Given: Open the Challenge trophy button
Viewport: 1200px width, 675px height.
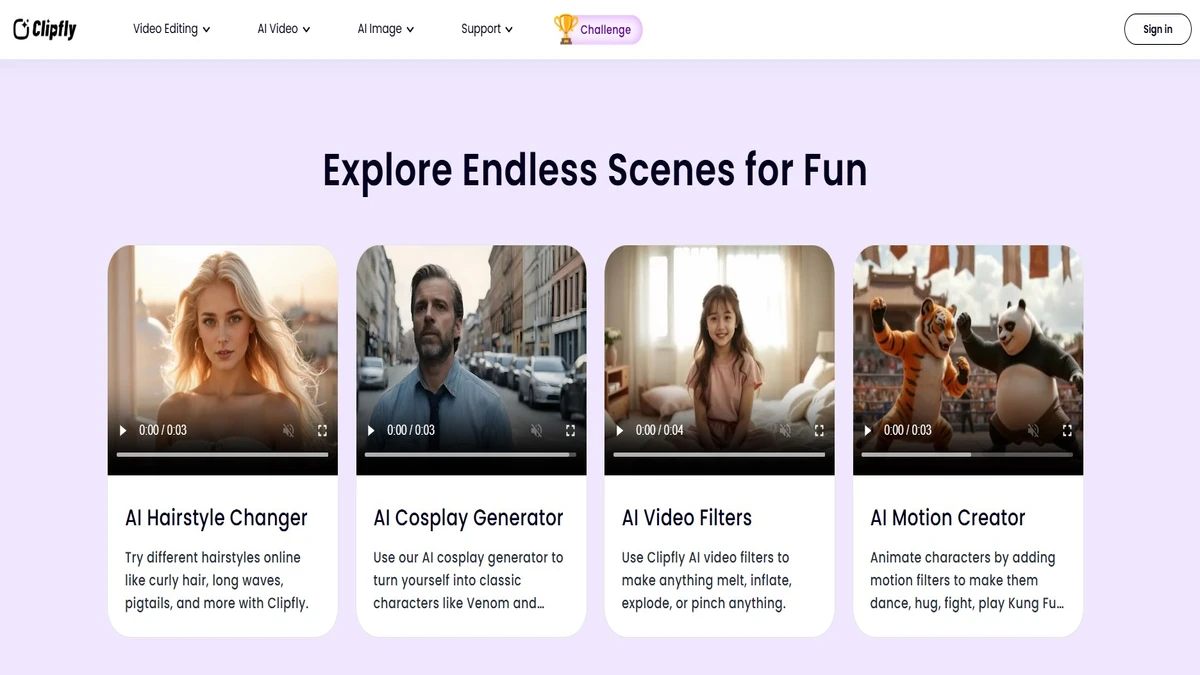Looking at the screenshot, I should pos(598,29).
